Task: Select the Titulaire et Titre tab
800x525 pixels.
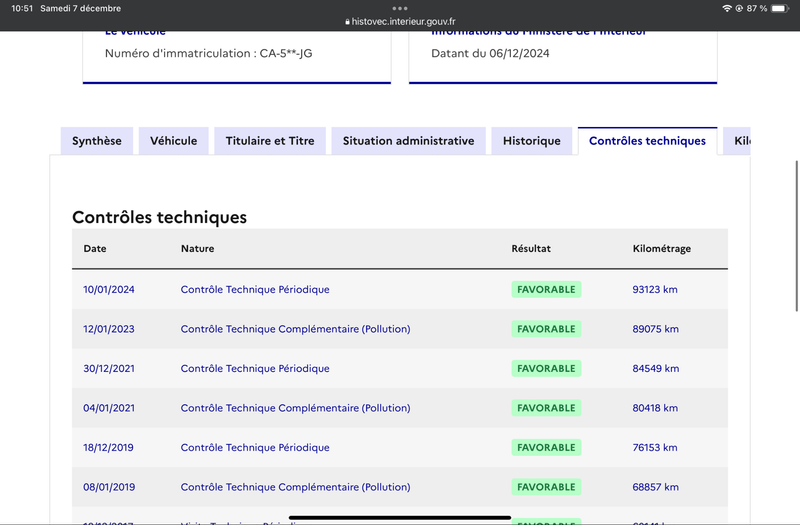Action: pos(270,141)
